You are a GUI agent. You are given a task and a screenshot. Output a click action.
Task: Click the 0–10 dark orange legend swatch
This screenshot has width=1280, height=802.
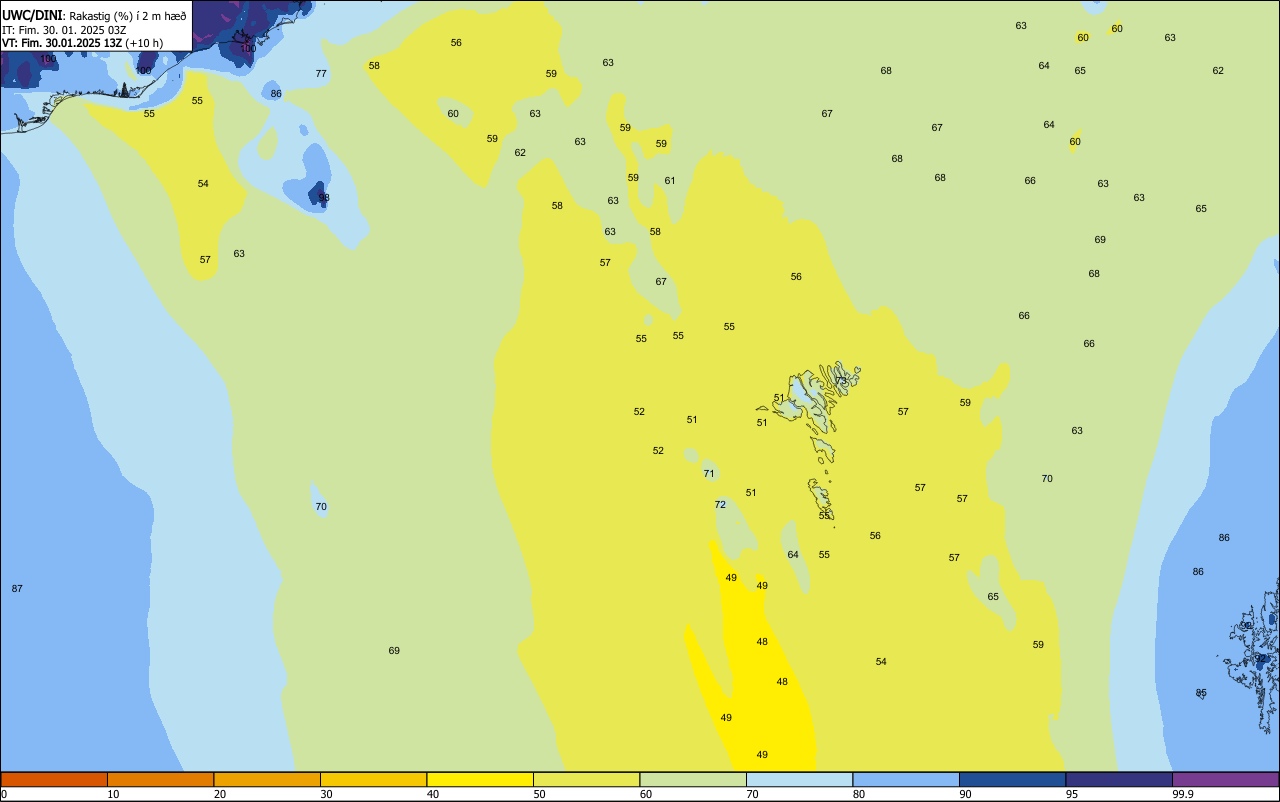tap(54, 779)
